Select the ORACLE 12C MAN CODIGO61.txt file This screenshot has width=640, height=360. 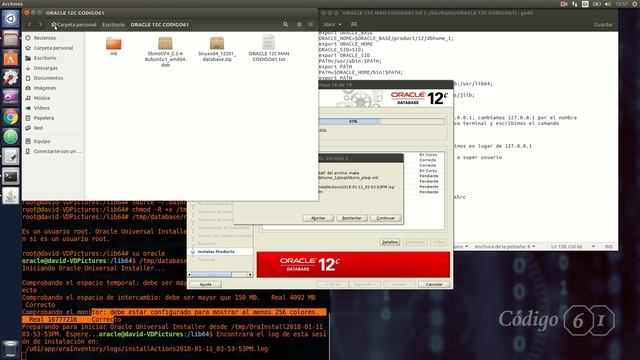[269, 48]
